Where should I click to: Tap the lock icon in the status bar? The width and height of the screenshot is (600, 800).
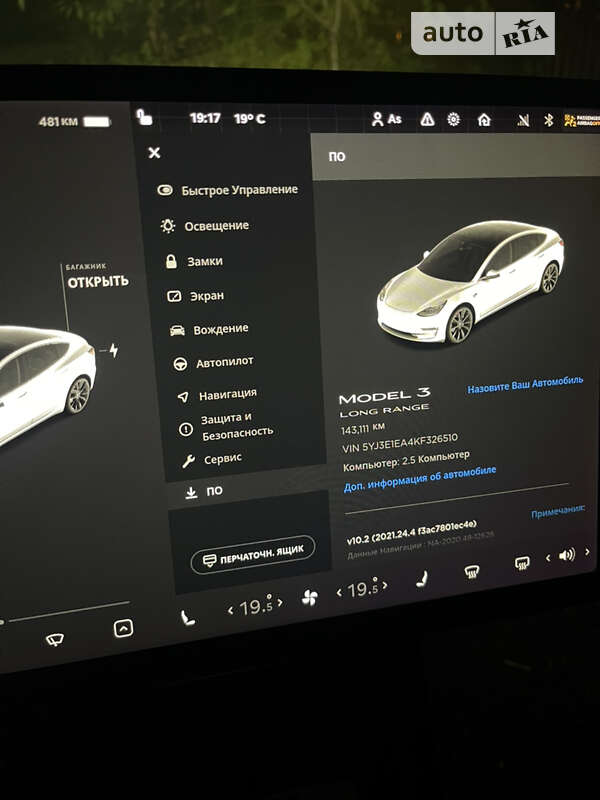[146, 118]
